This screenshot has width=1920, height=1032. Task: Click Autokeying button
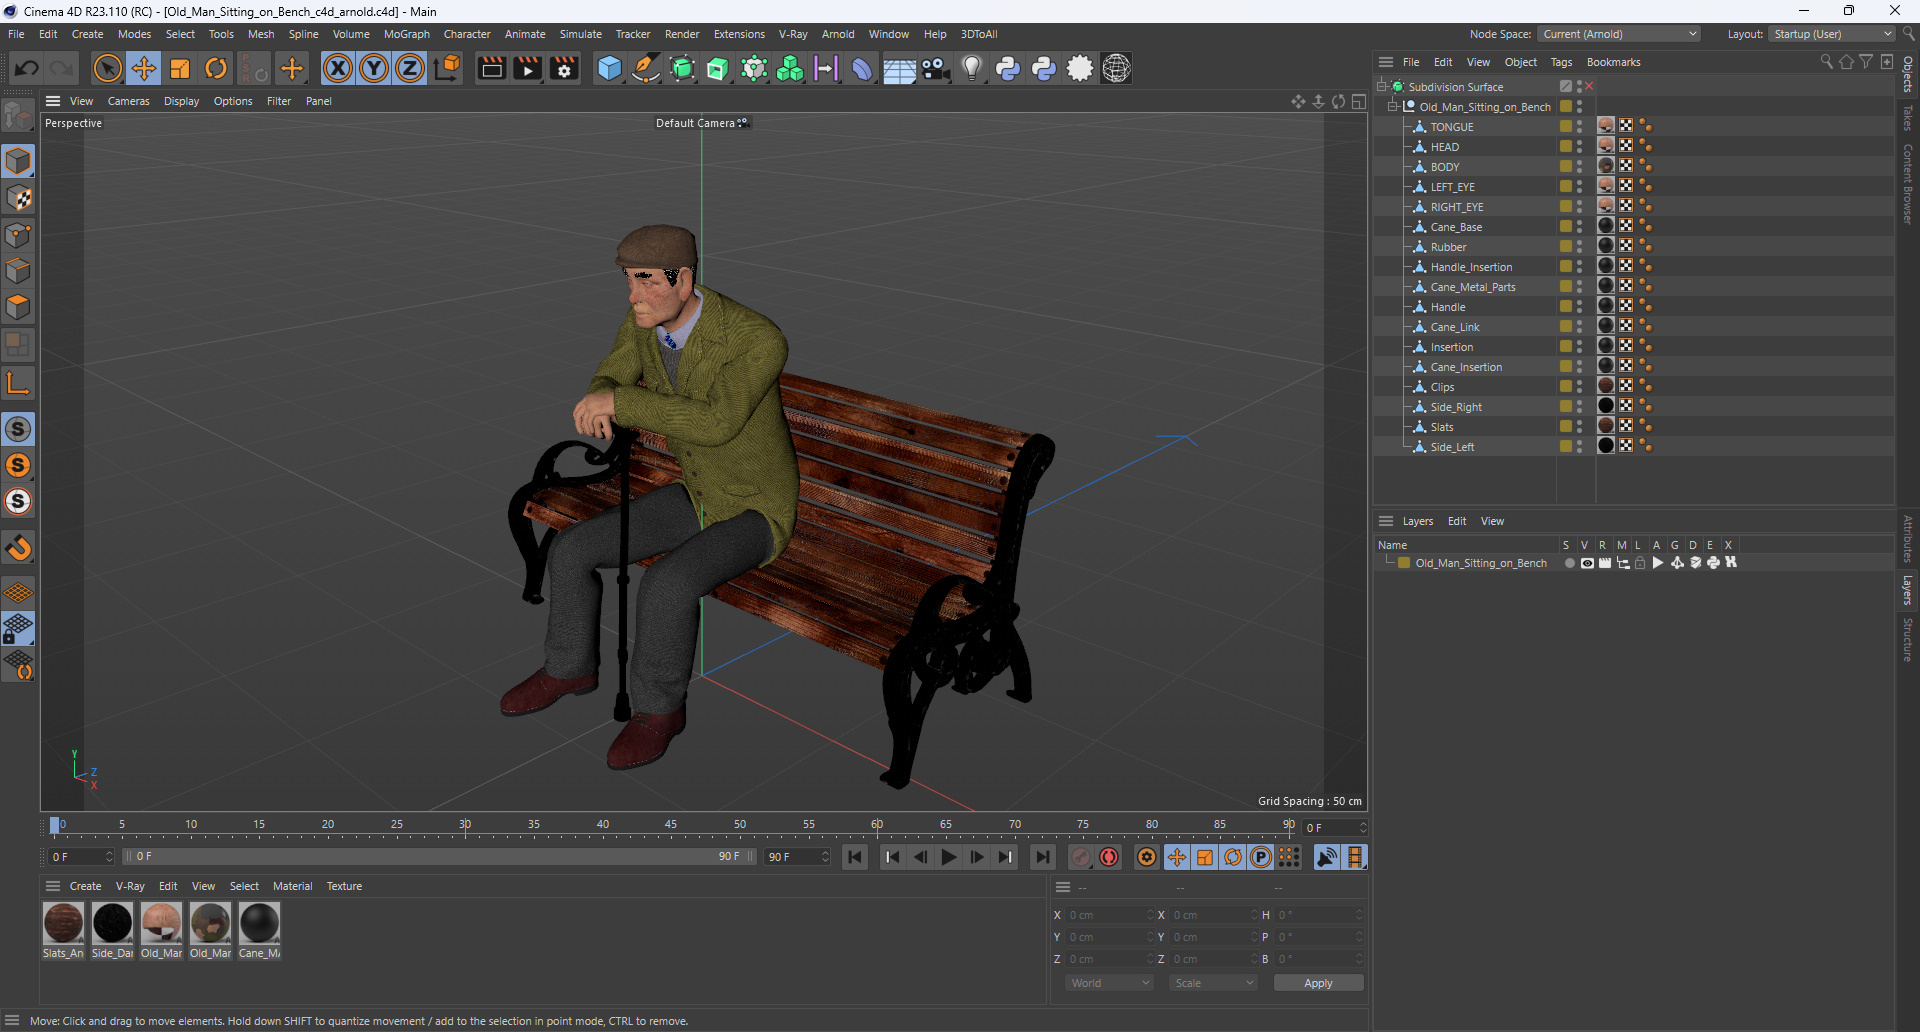tap(1109, 857)
